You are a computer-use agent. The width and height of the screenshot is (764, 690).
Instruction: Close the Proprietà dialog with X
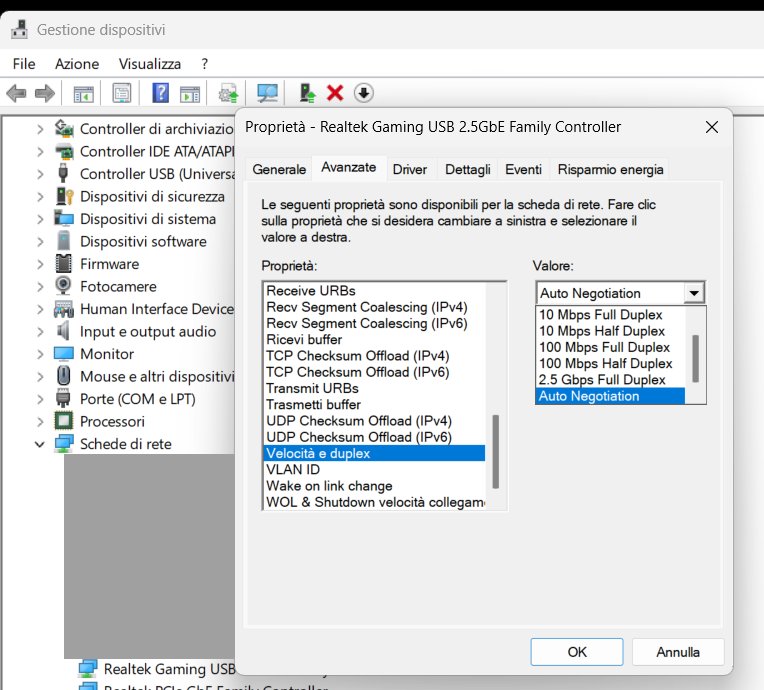[712, 127]
